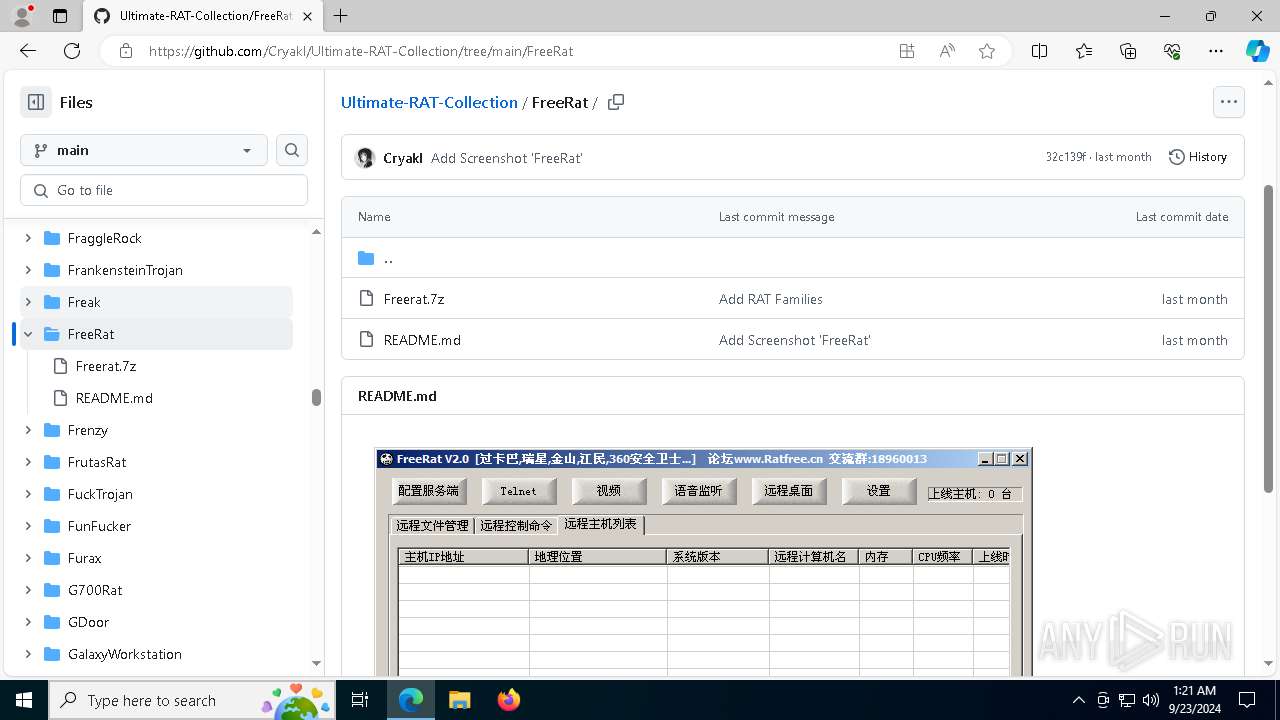Open Ultimate-RAT-Collection breadcrumb link

click(429, 102)
